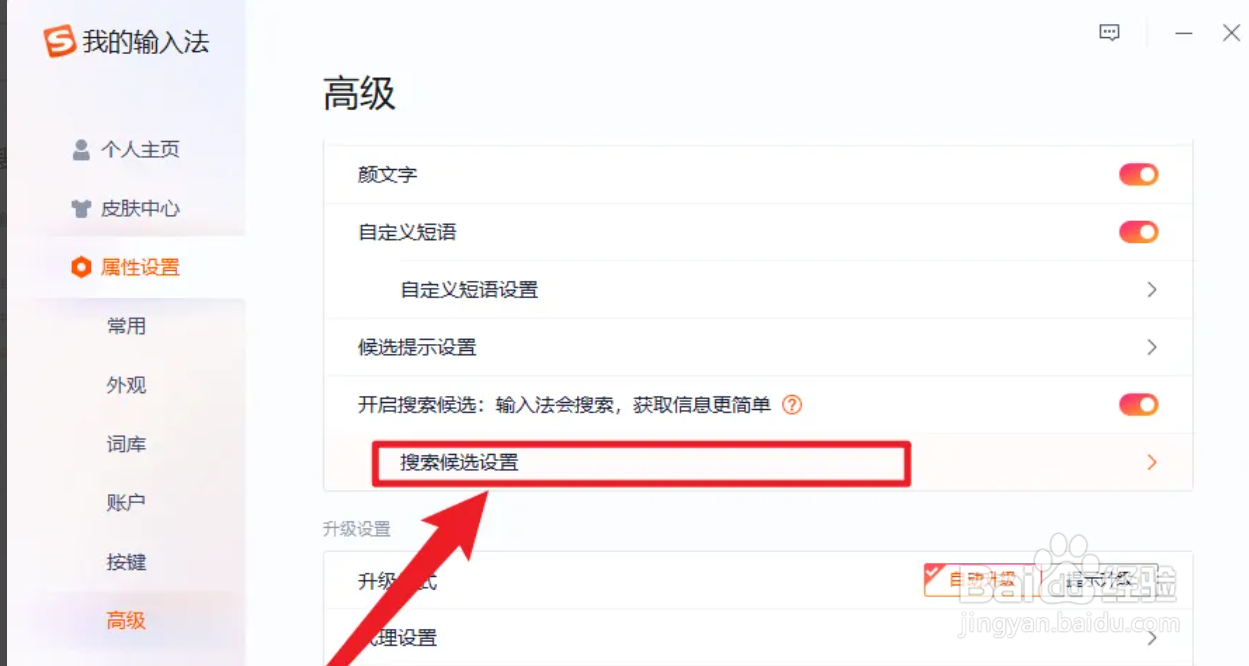Switch to the 常用 settings tab
This screenshot has height=666, width=1249.
(x=127, y=326)
